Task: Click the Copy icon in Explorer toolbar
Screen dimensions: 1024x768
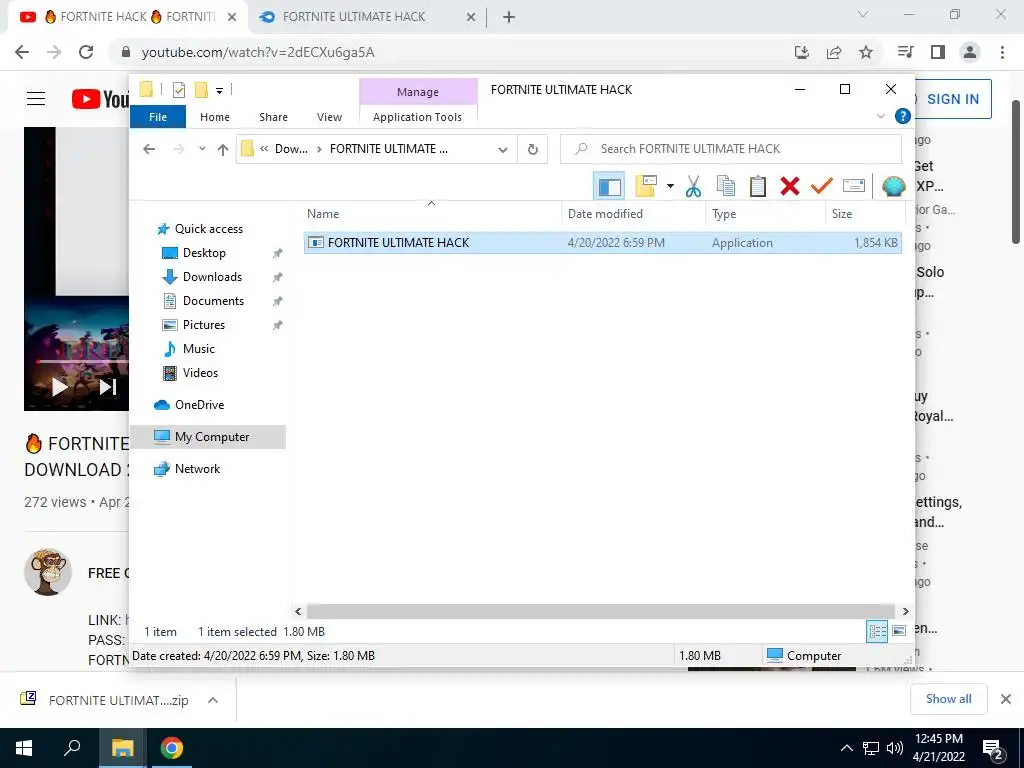Action: [x=726, y=186]
